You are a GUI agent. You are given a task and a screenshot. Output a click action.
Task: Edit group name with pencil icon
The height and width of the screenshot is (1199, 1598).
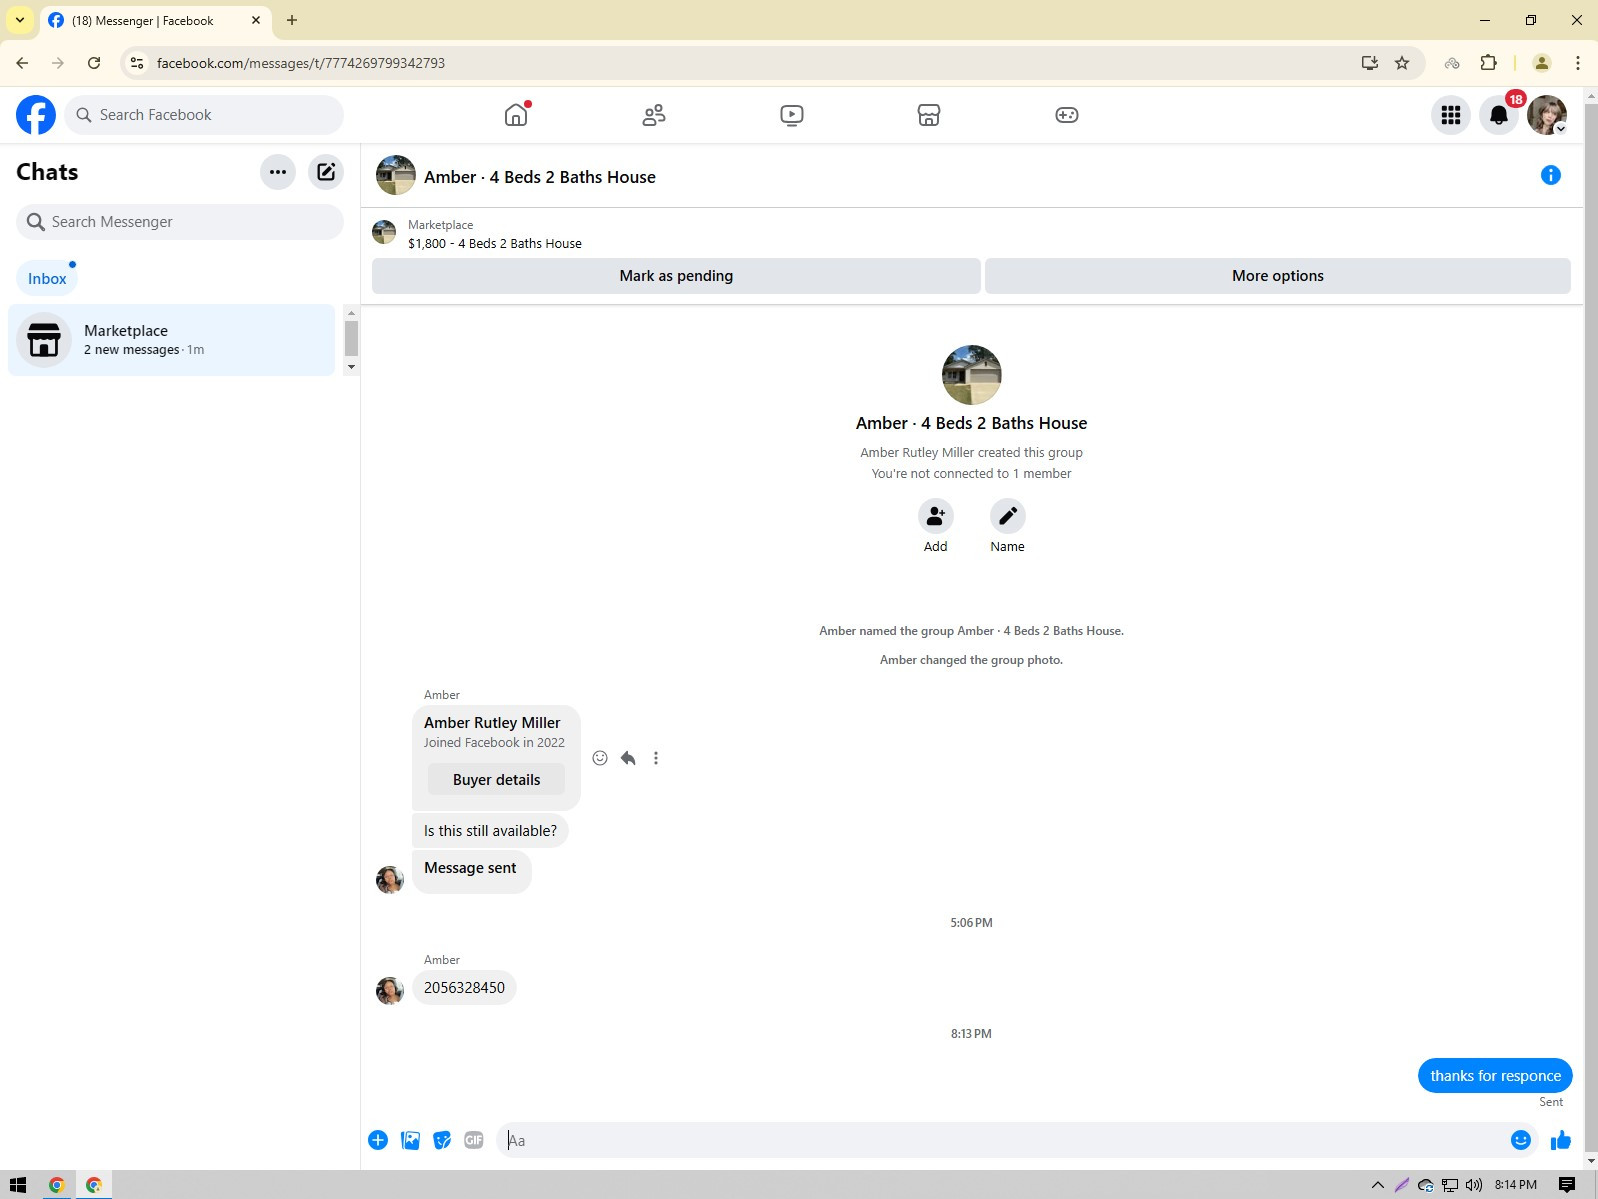[x=1007, y=516]
